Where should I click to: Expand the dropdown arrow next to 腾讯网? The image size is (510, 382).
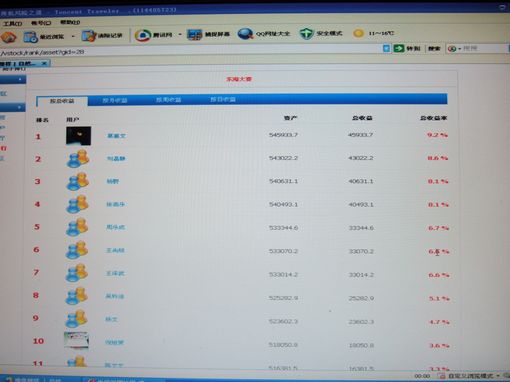pos(180,34)
